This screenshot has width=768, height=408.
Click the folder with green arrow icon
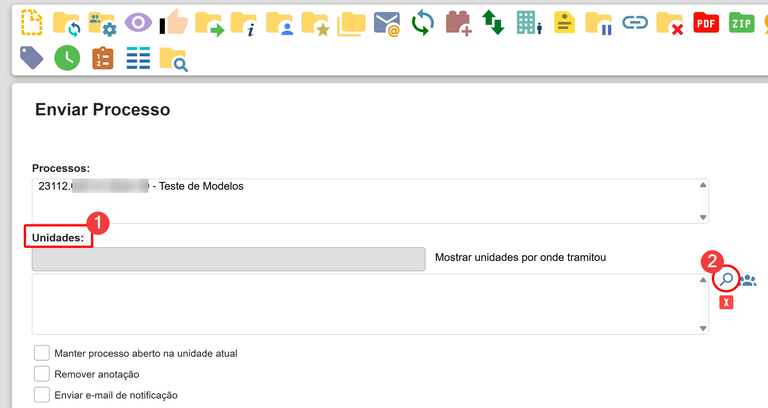click(209, 24)
